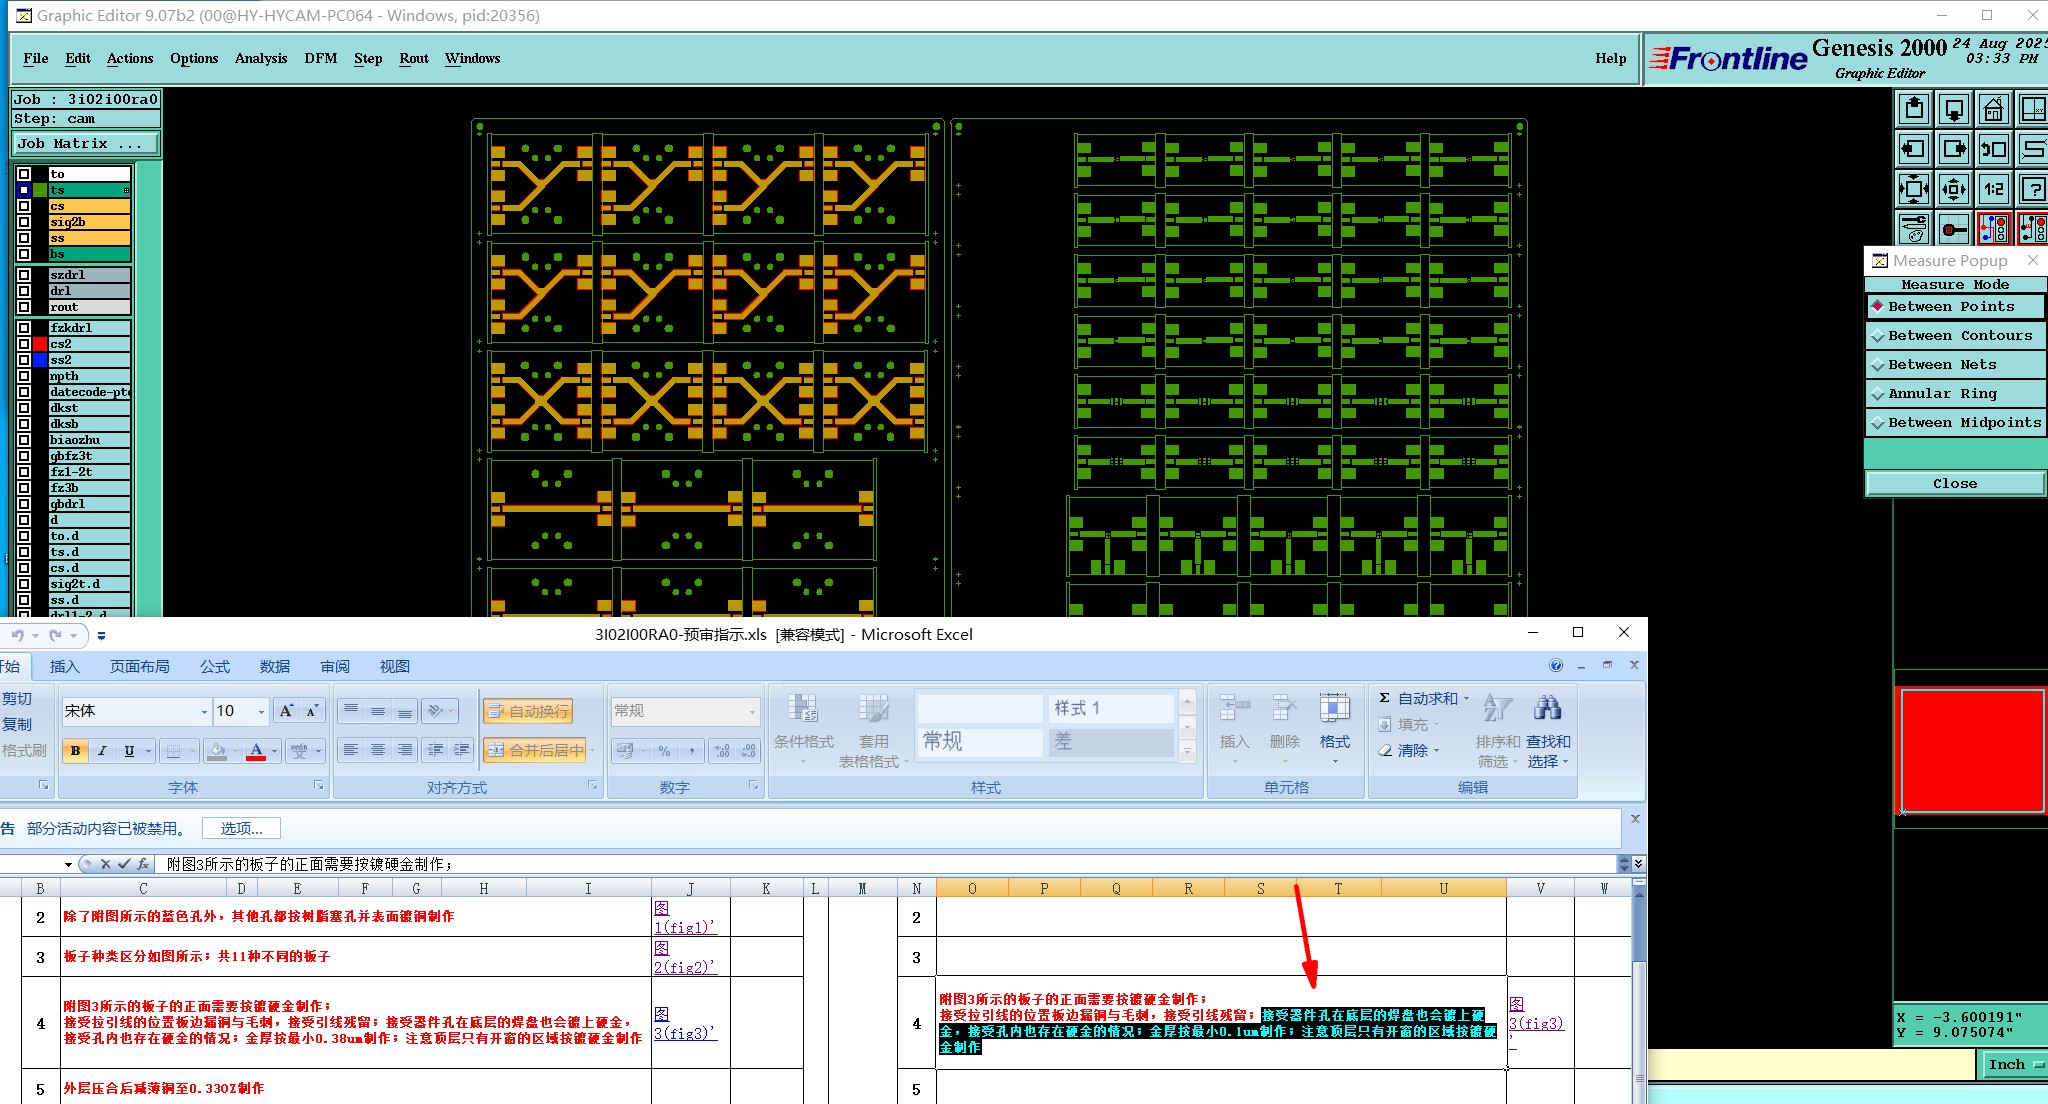Open the DFM menu
This screenshot has height=1104, width=2048.
[x=320, y=58]
